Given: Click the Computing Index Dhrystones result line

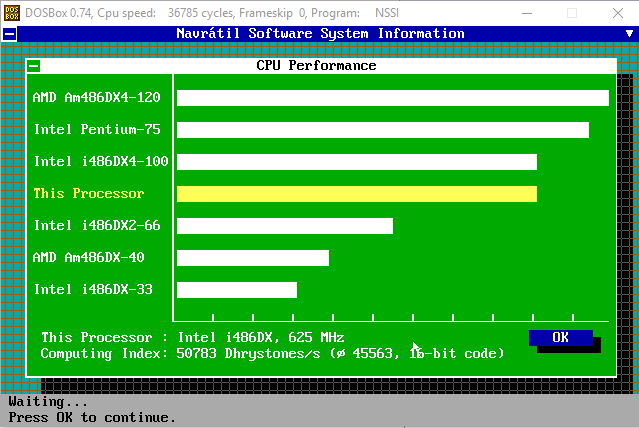Looking at the screenshot, I should pyautogui.click(x=272, y=354).
